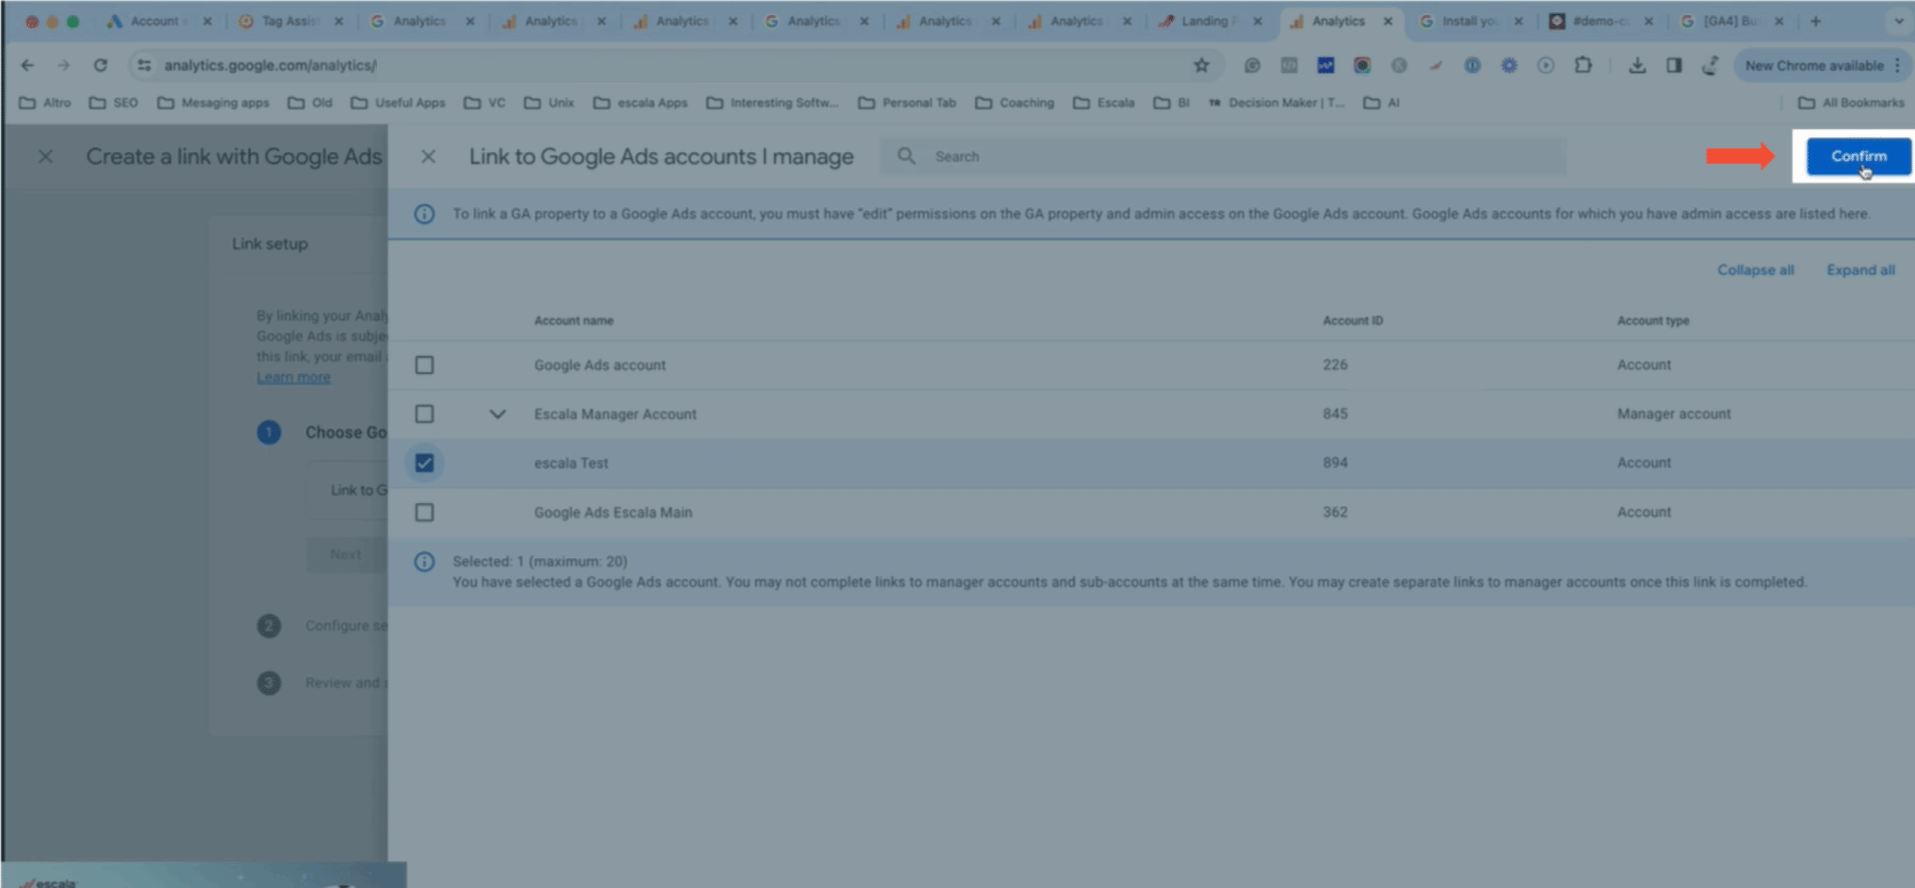Click the address bar URL
Screen dimensions: 1915x888
click(270, 65)
